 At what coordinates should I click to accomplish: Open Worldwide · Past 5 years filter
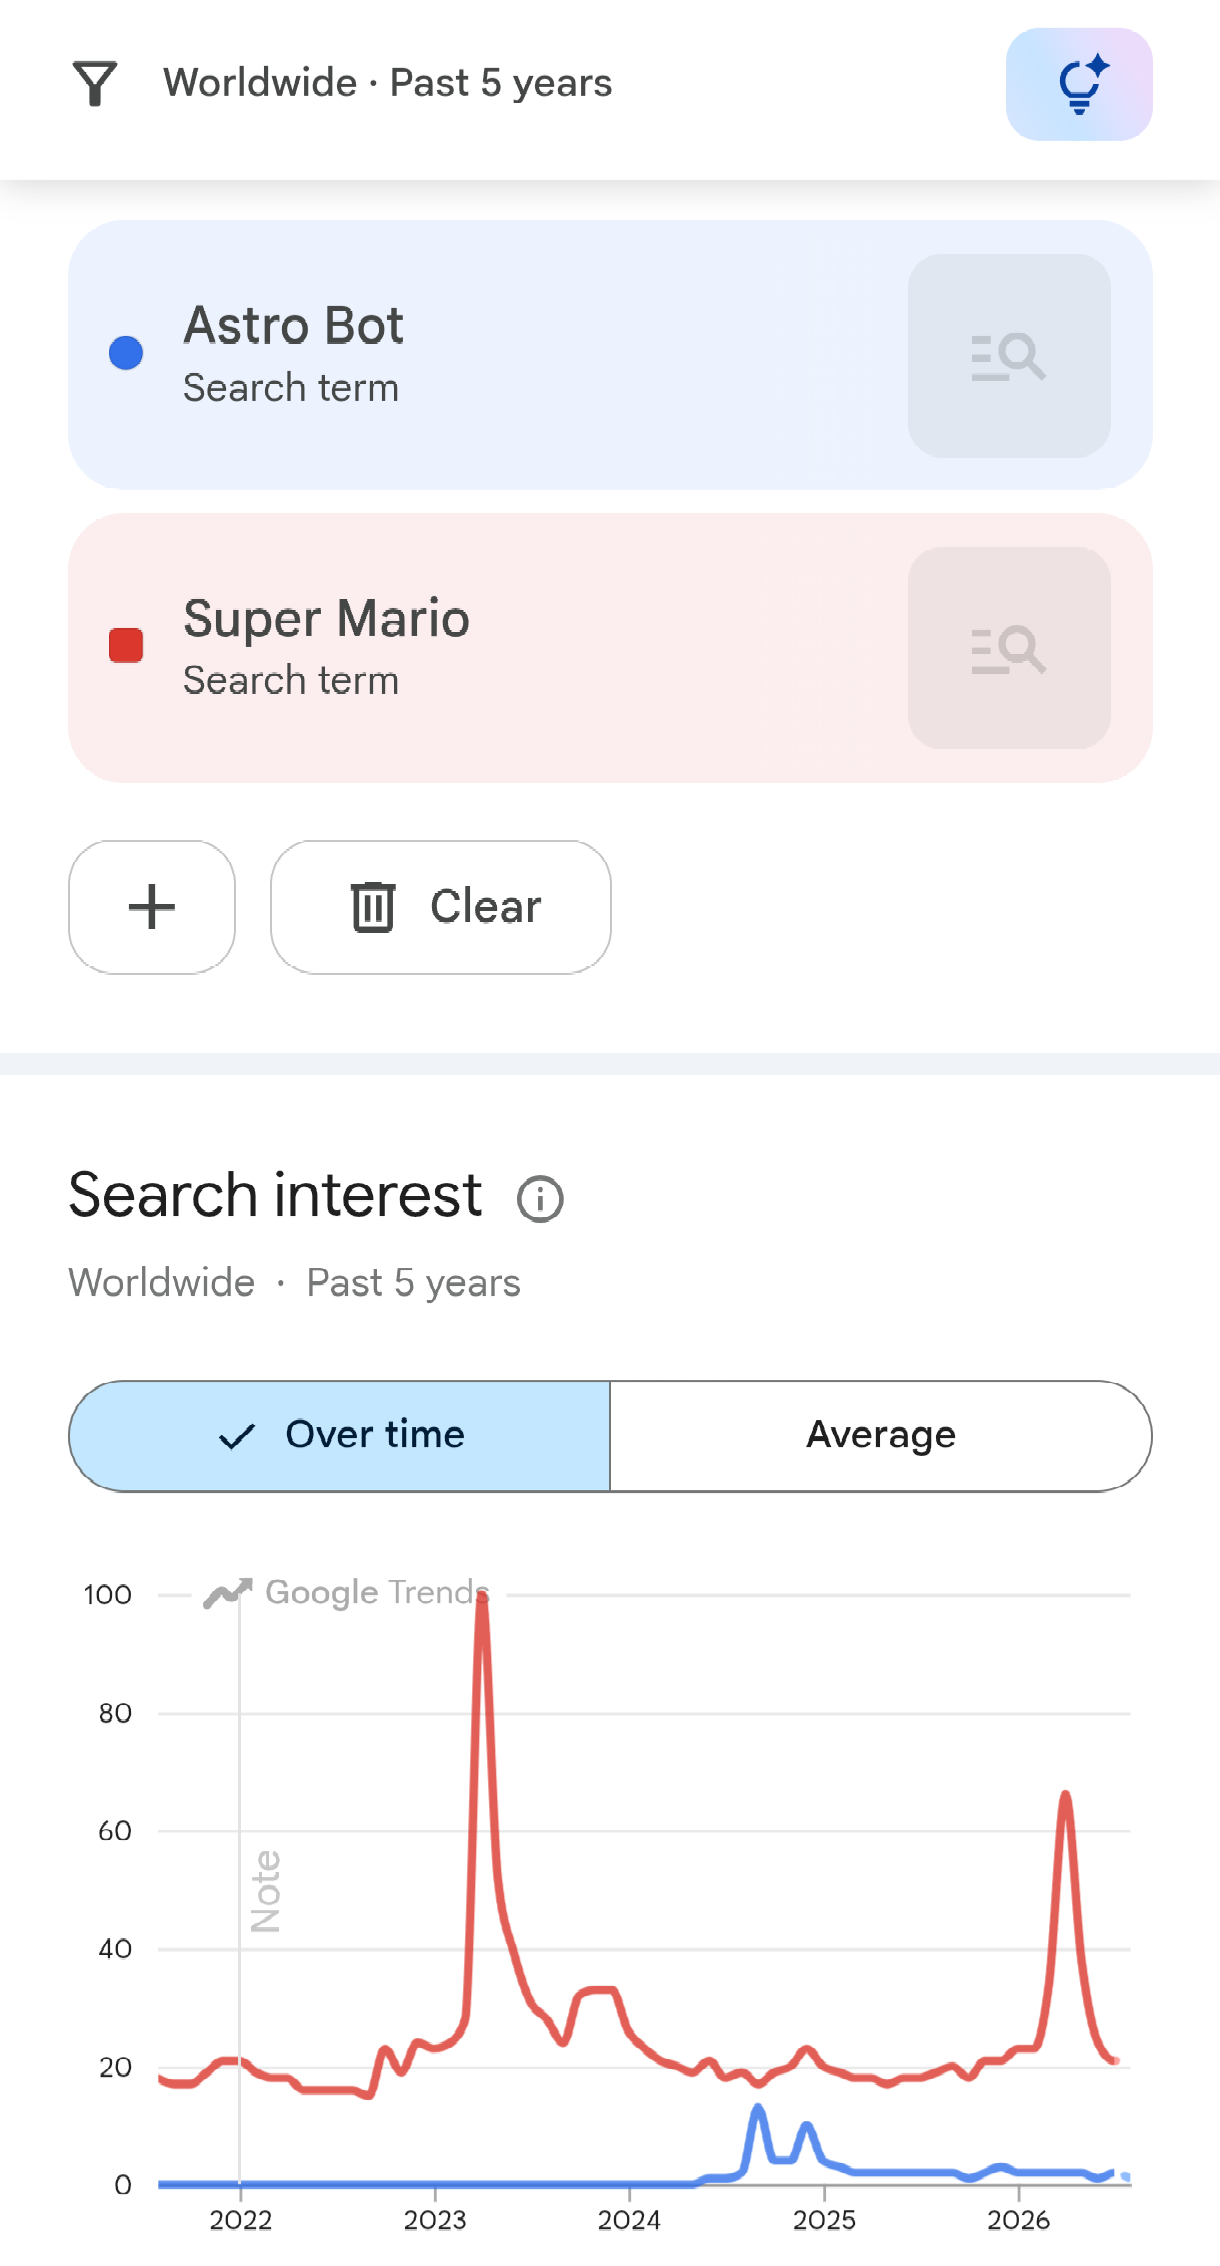pyautogui.click(x=388, y=83)
